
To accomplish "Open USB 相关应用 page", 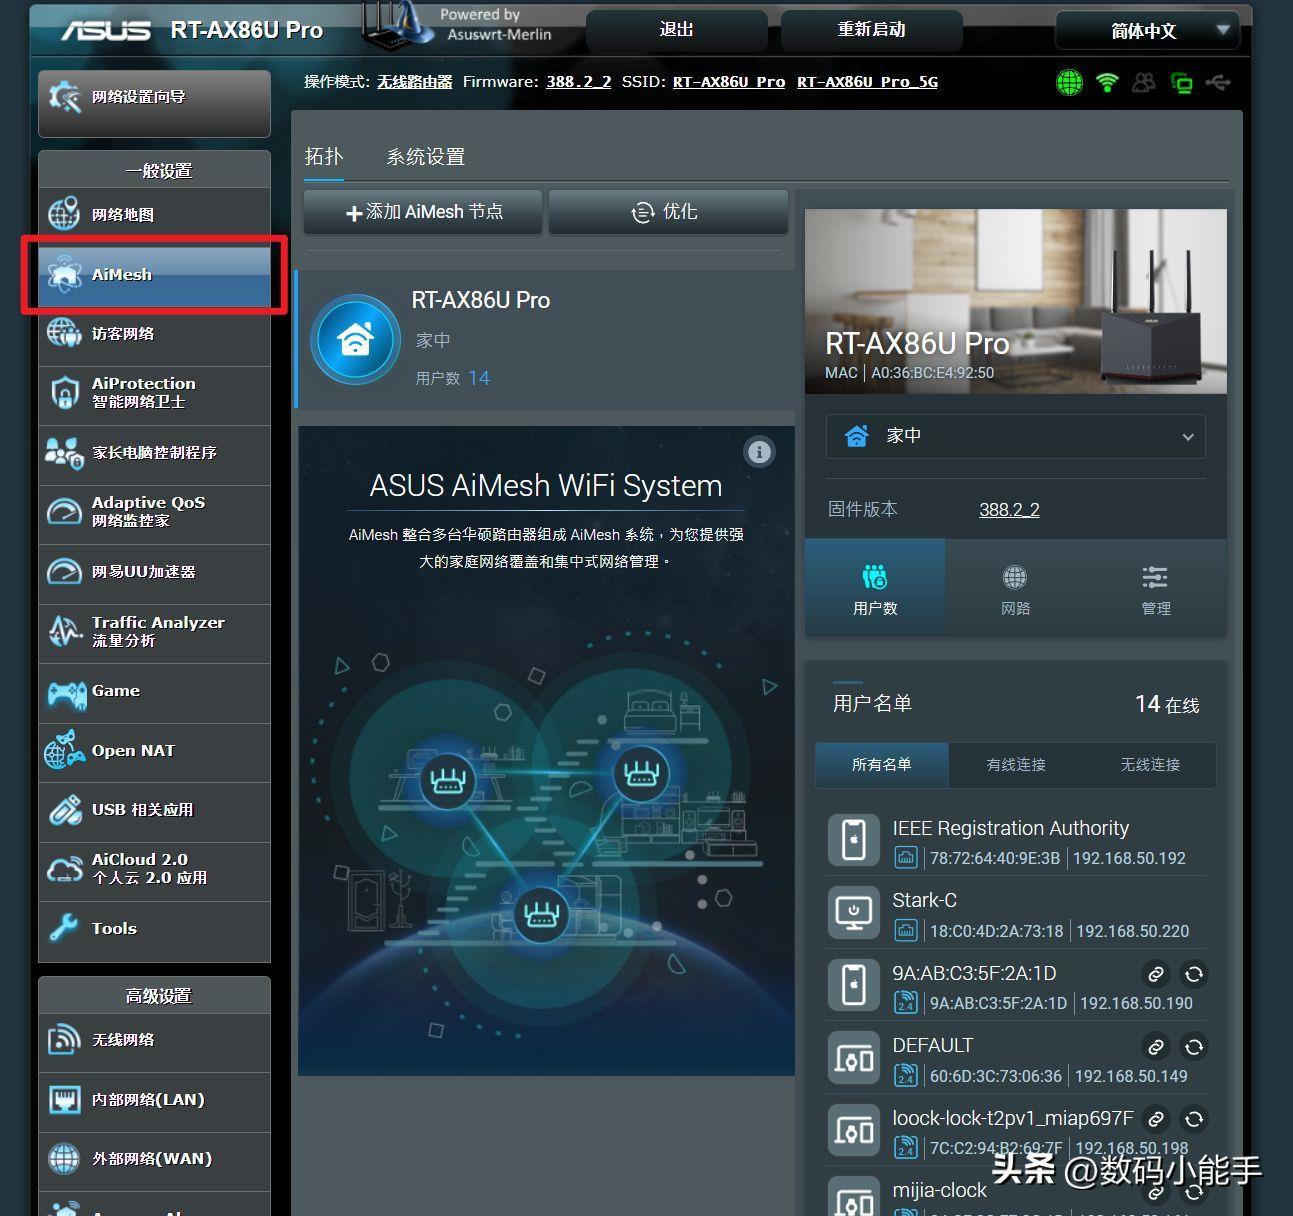I will click(154, 810).
